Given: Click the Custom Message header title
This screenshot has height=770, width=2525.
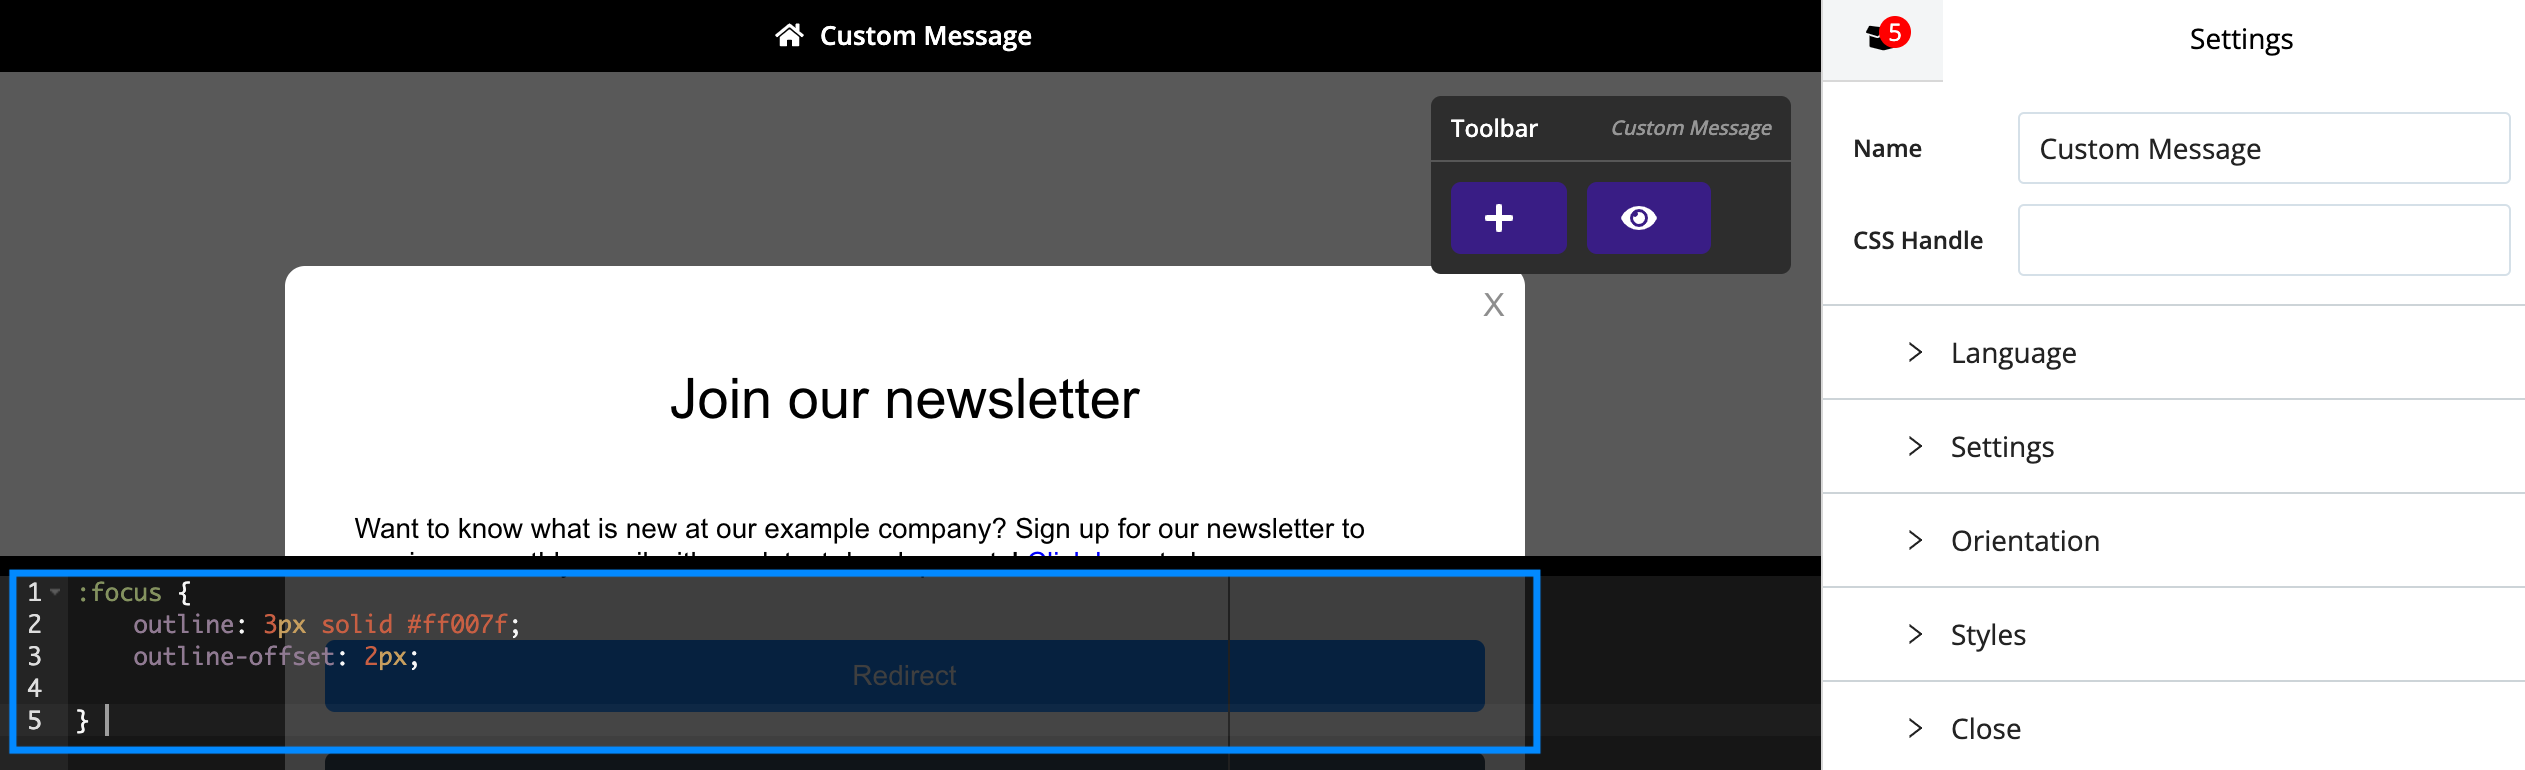Looking at the screenshot, I should pyautogui.click(x=925, y=36).
